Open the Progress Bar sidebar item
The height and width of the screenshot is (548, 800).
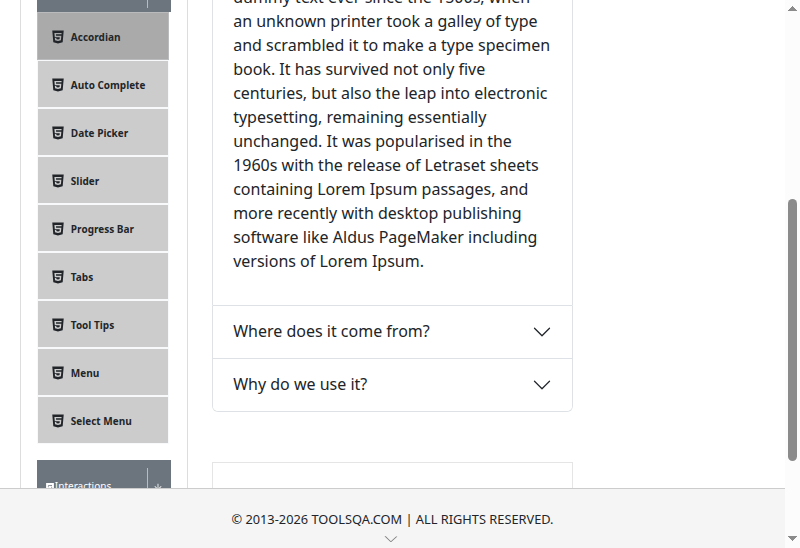tap(102, 229)
